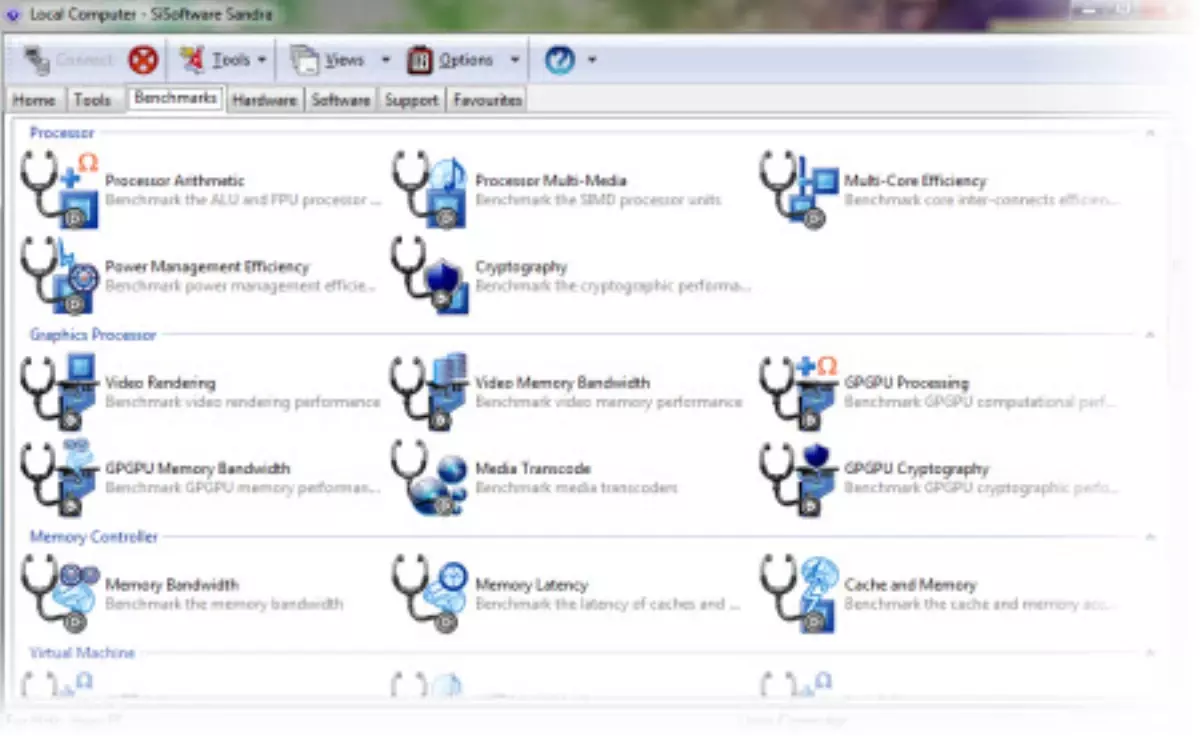Launch the Processor Multi-Media benchmark icon

(x=430, y=190)
